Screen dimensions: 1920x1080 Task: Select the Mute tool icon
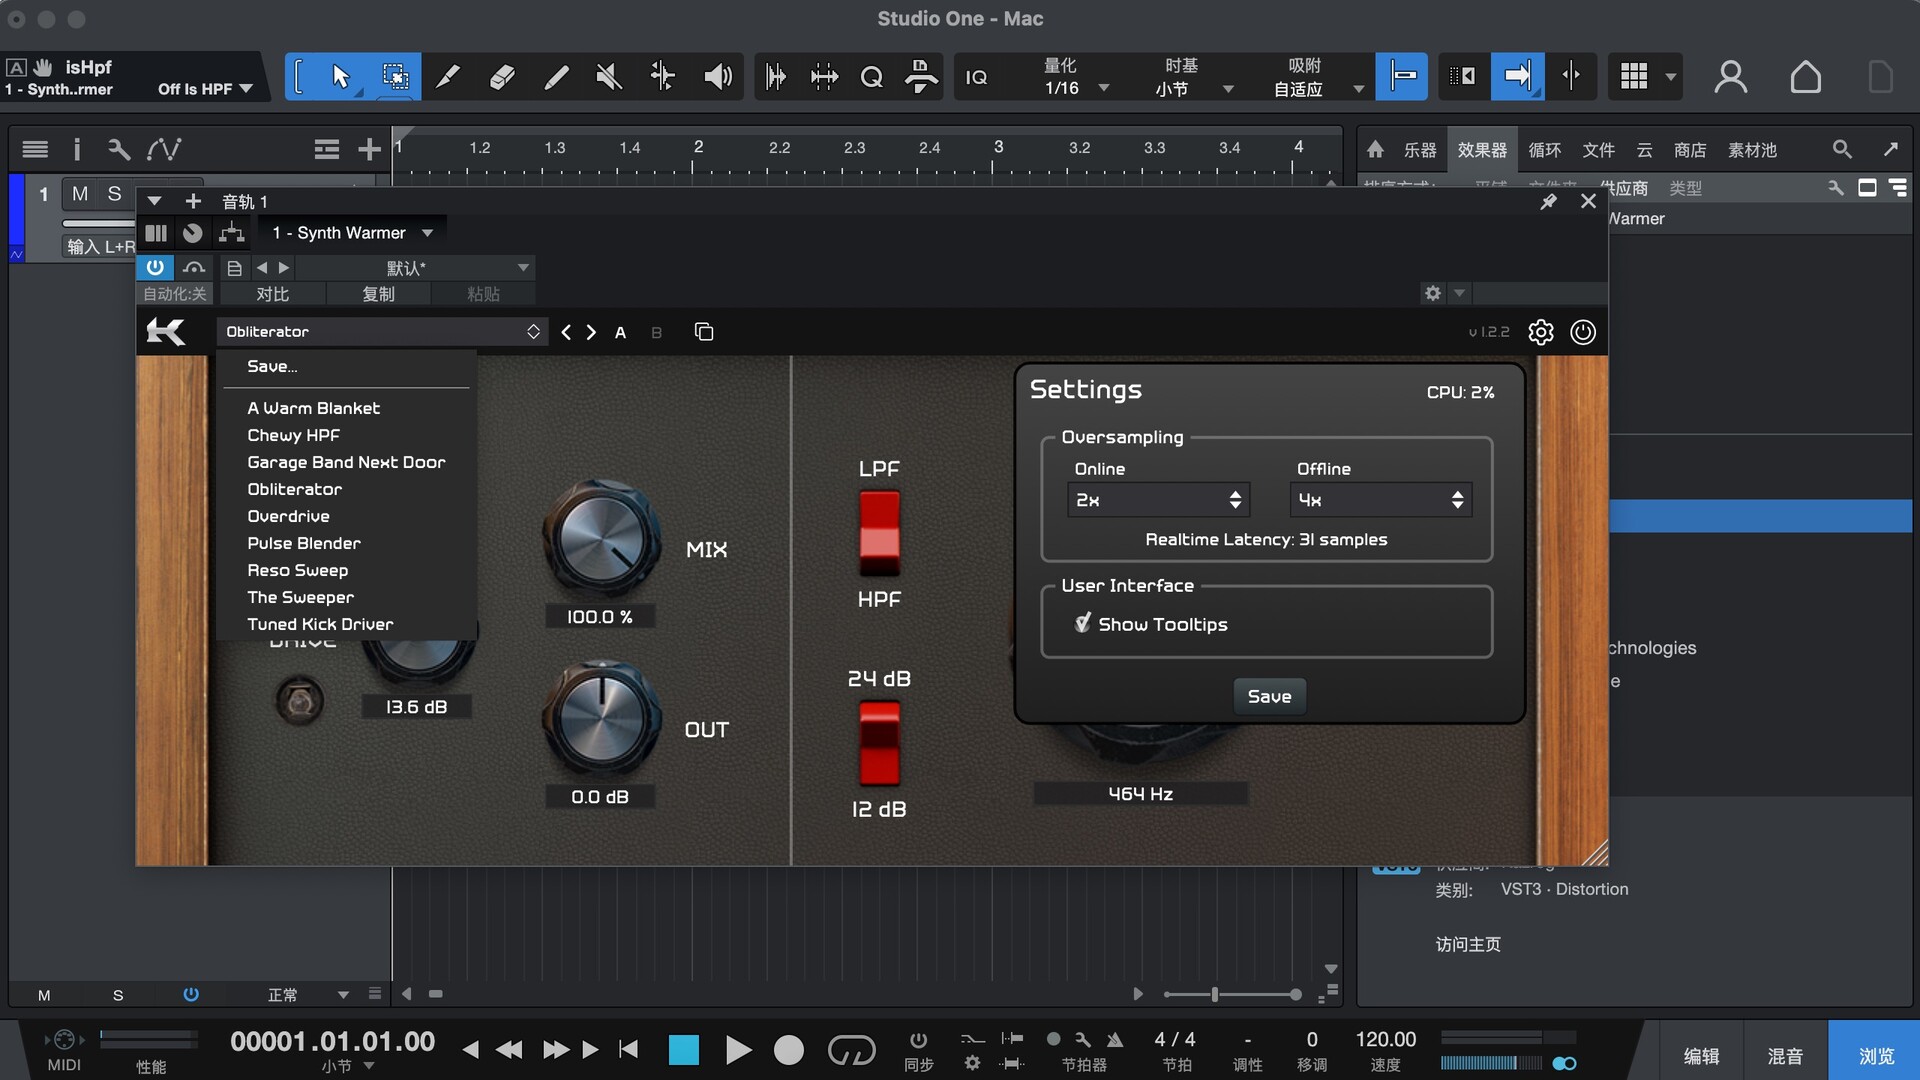(x=608, y=77)
